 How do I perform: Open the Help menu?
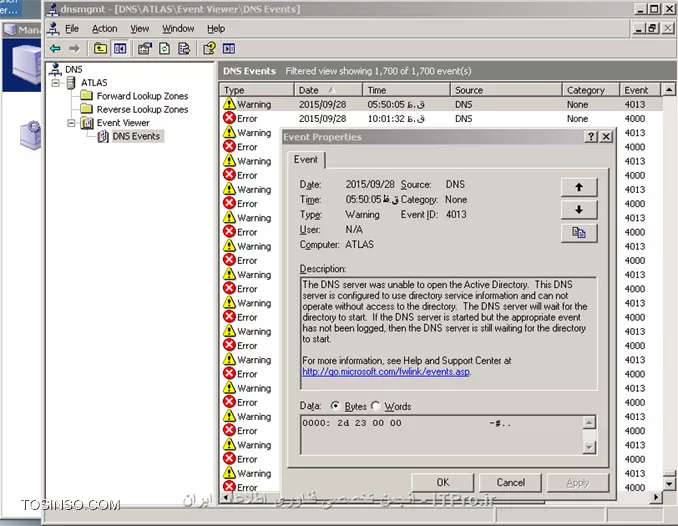coord(216,29)
